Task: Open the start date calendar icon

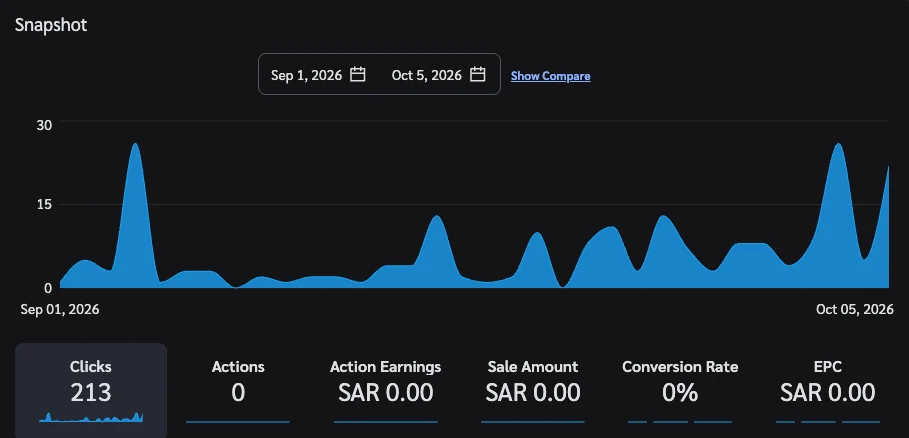Action: point(358,75)
